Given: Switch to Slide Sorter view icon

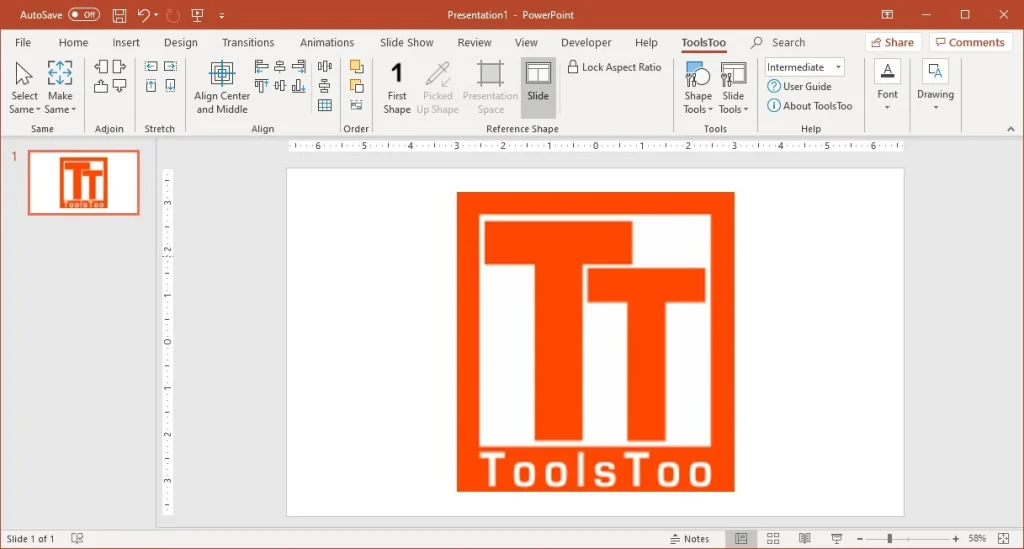Looking at the screenshot, I should 773,539.
